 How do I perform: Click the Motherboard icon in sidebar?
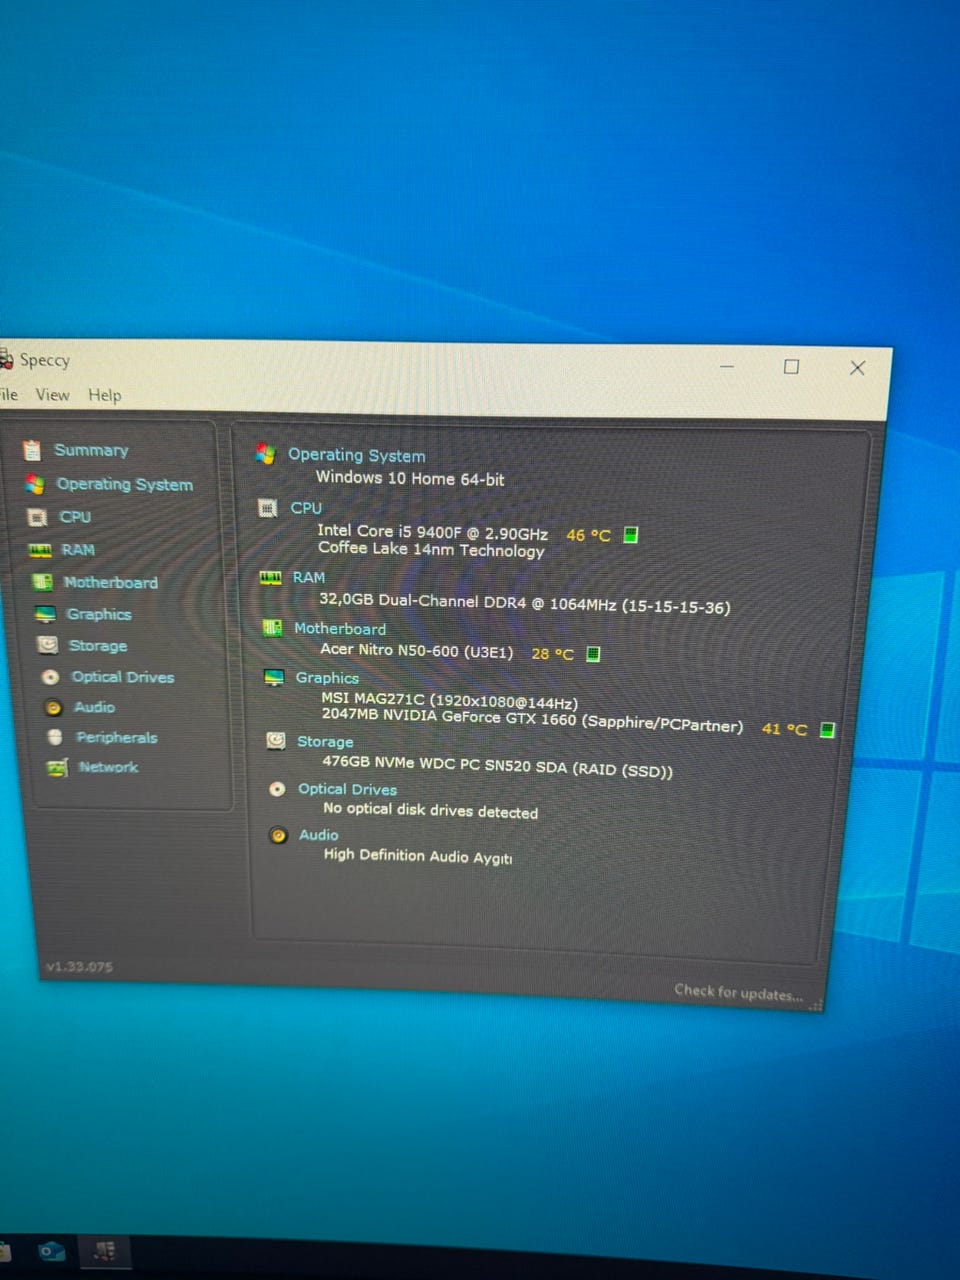(x=42, y=582)
